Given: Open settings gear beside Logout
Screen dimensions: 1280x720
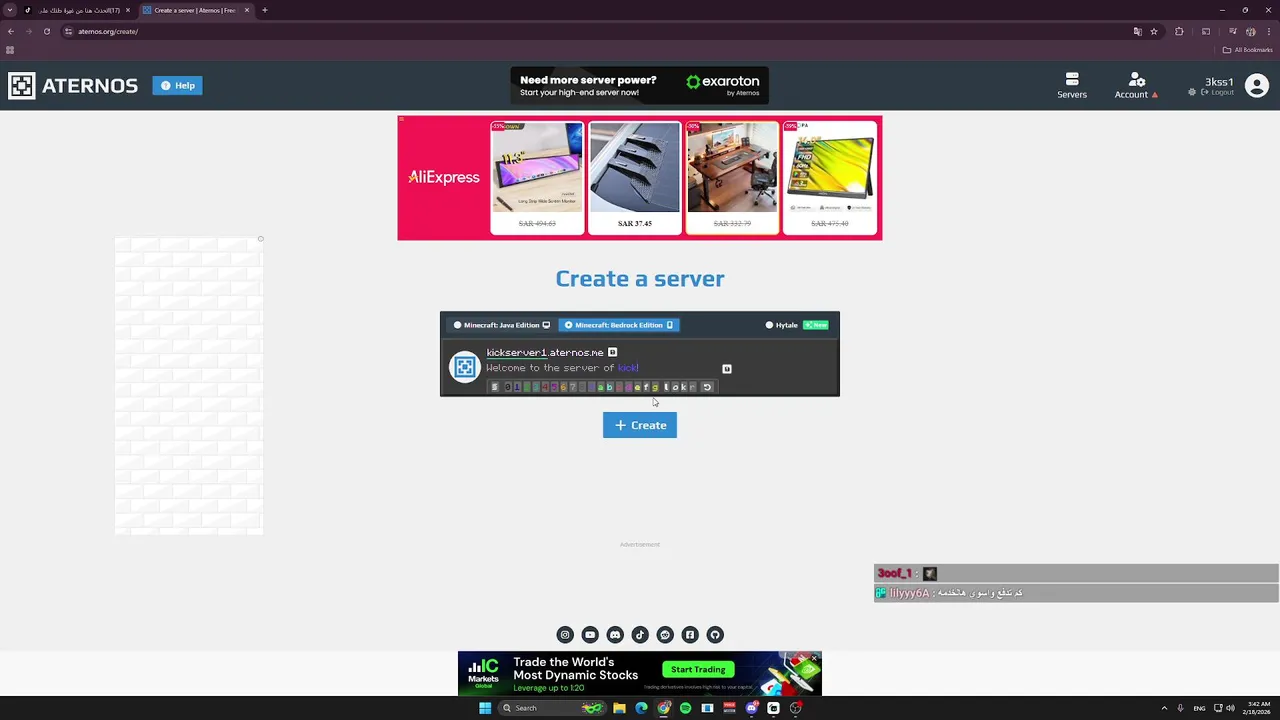Looking at the screenshot, I should tap(1192, 92).
